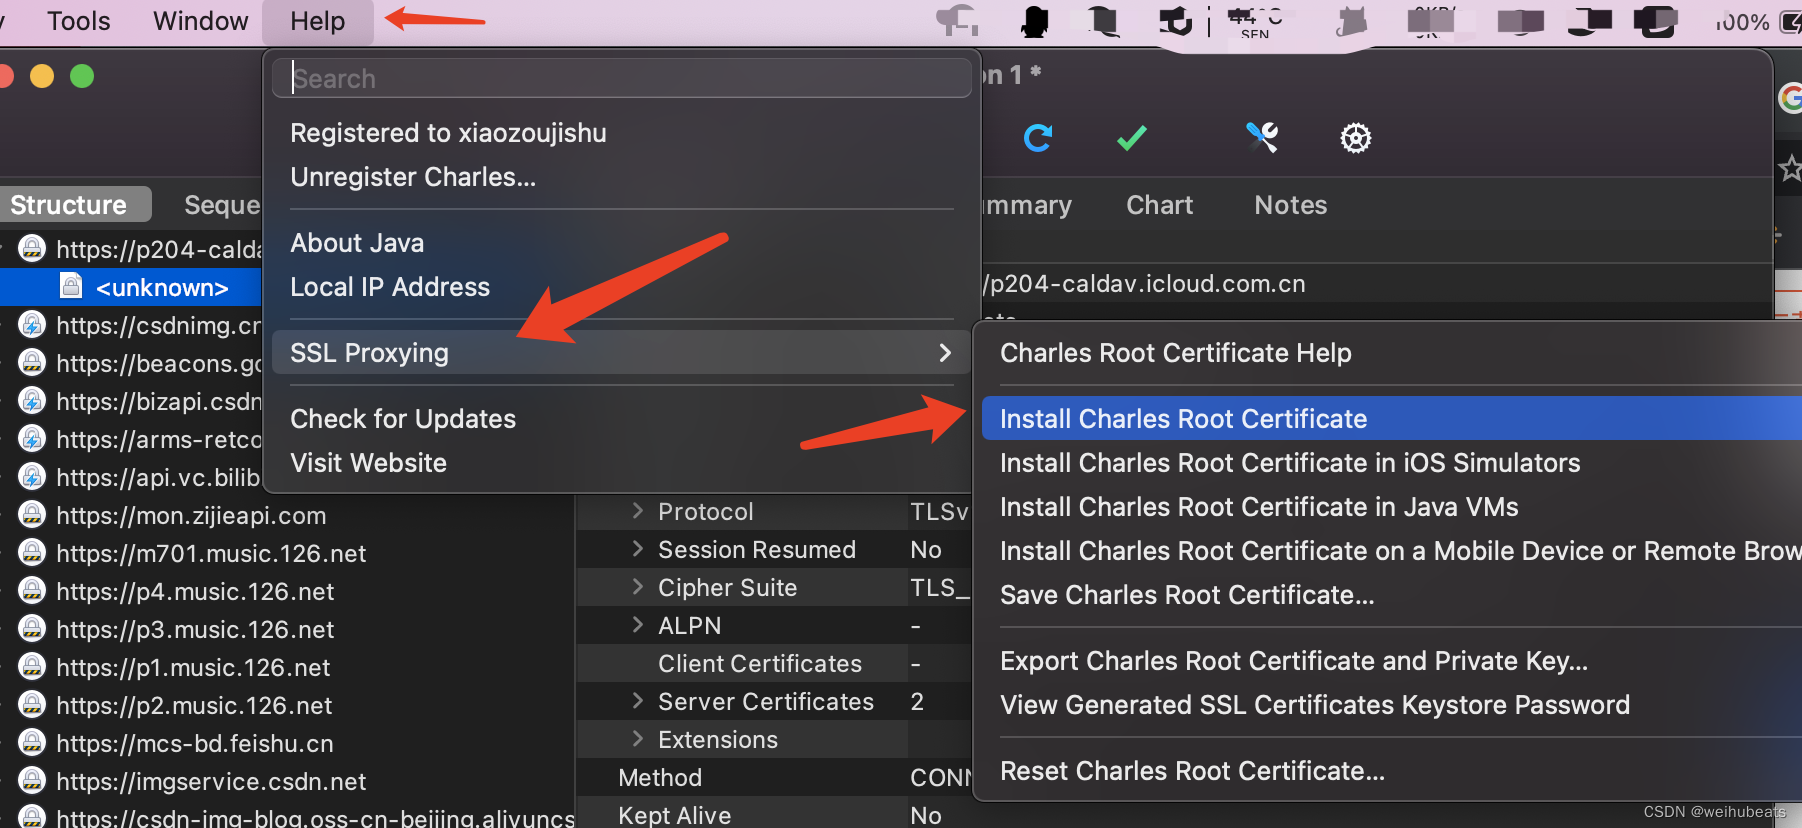This screenshot has height=828, width=1802.
Task: Install Root Certificate on Mobile Device option
Action: click(1400, 551)
